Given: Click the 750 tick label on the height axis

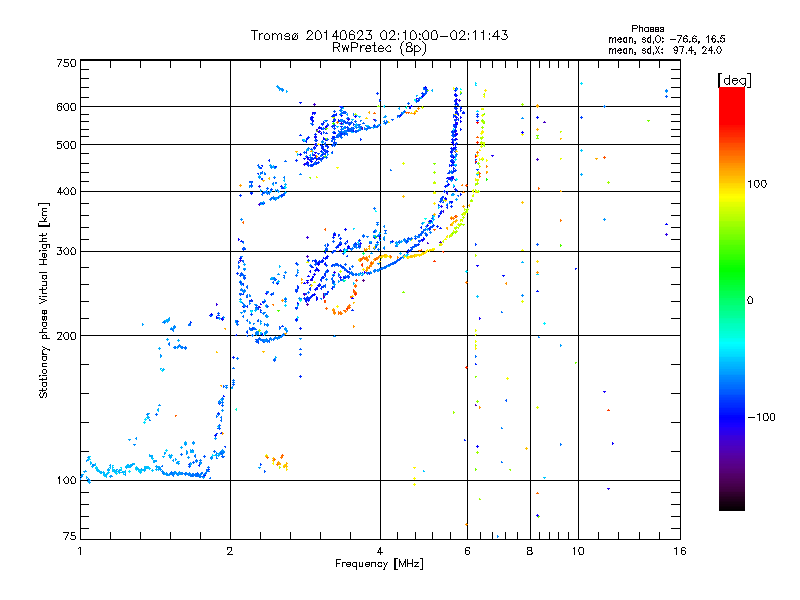Looking at the screenshot, I should [66, 63].
